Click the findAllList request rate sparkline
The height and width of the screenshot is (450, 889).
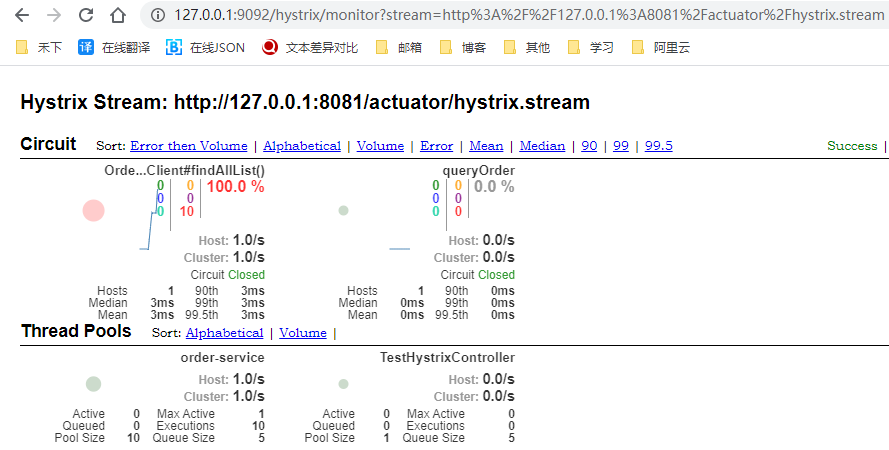(151, 218)
